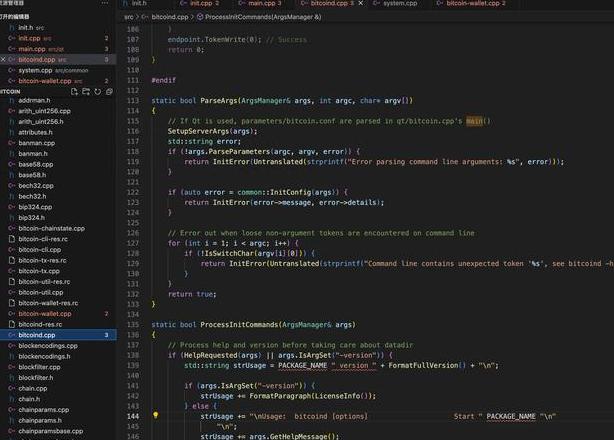Click SetupServerArgs call on line 116
This screenshot has height=440, width=614.
click(x=199, y=131)
